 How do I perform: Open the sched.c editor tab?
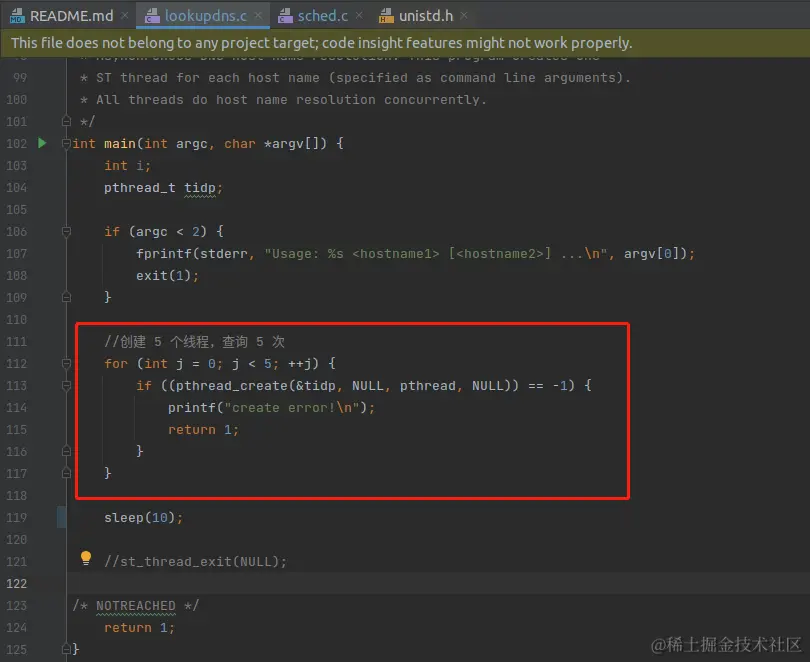(x=322, y=16)
